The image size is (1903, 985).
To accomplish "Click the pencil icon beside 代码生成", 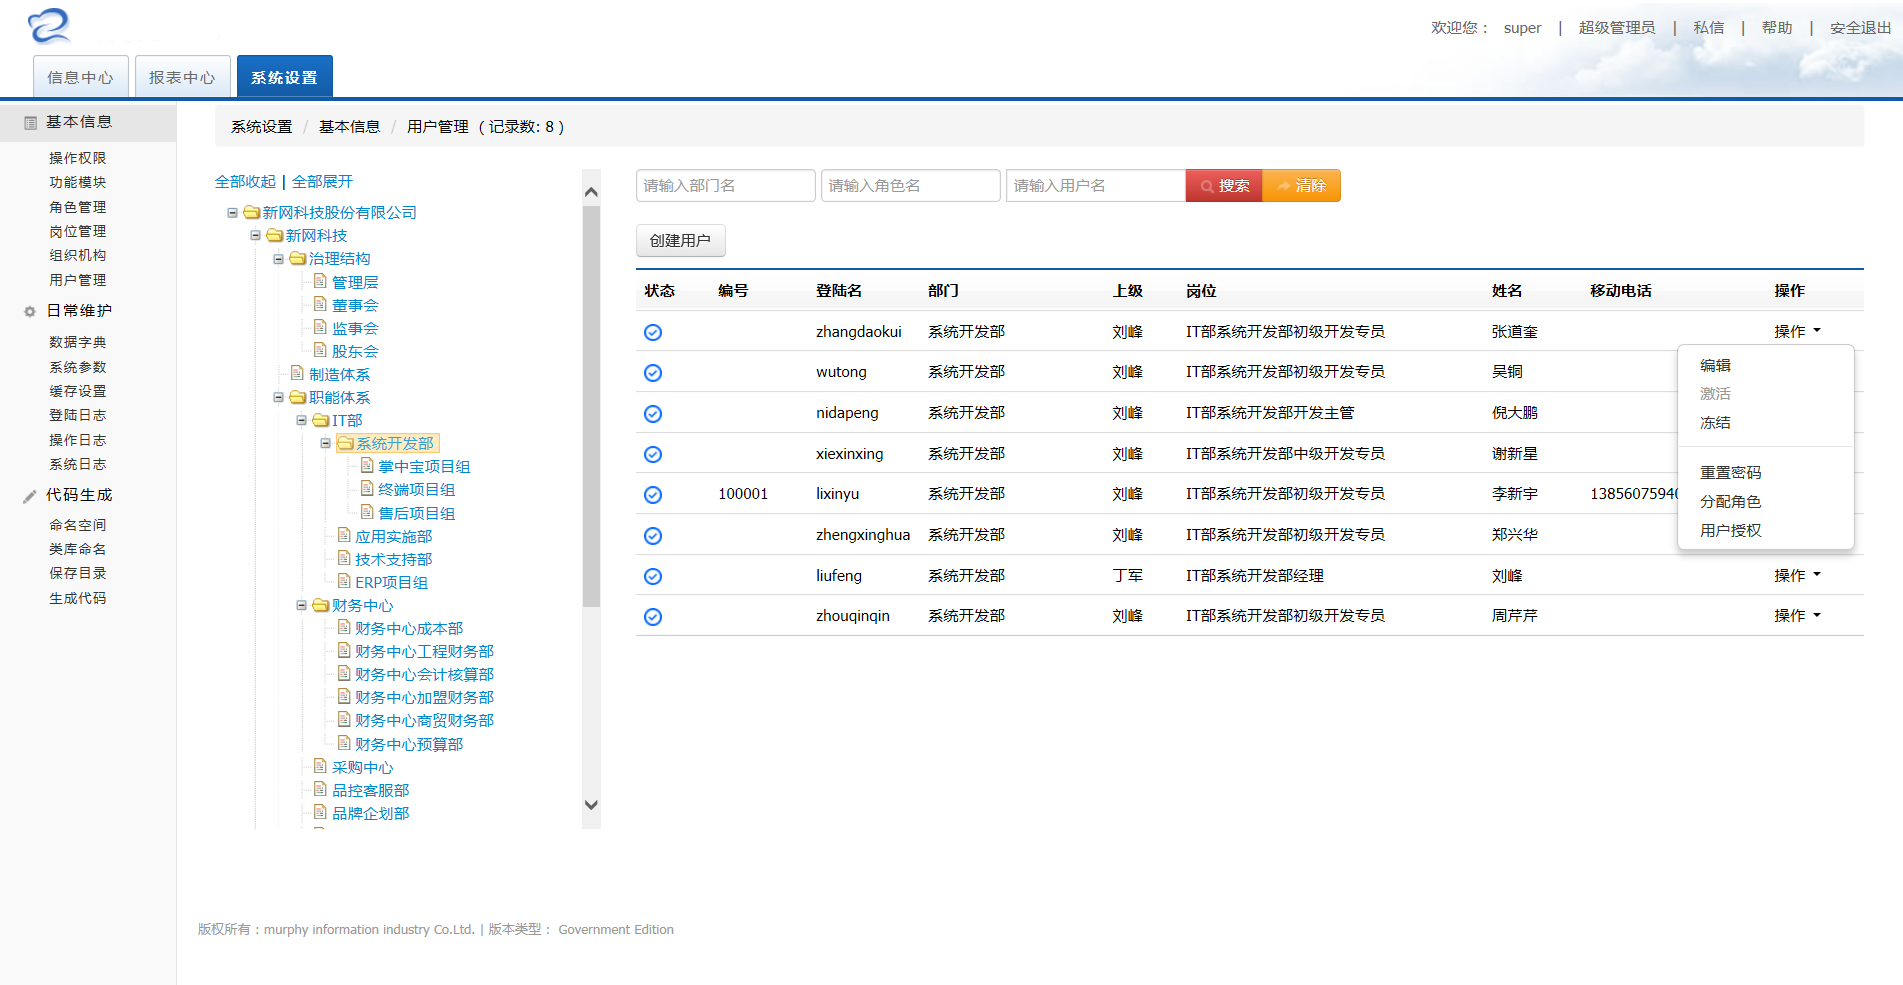I will coord(30,496).
